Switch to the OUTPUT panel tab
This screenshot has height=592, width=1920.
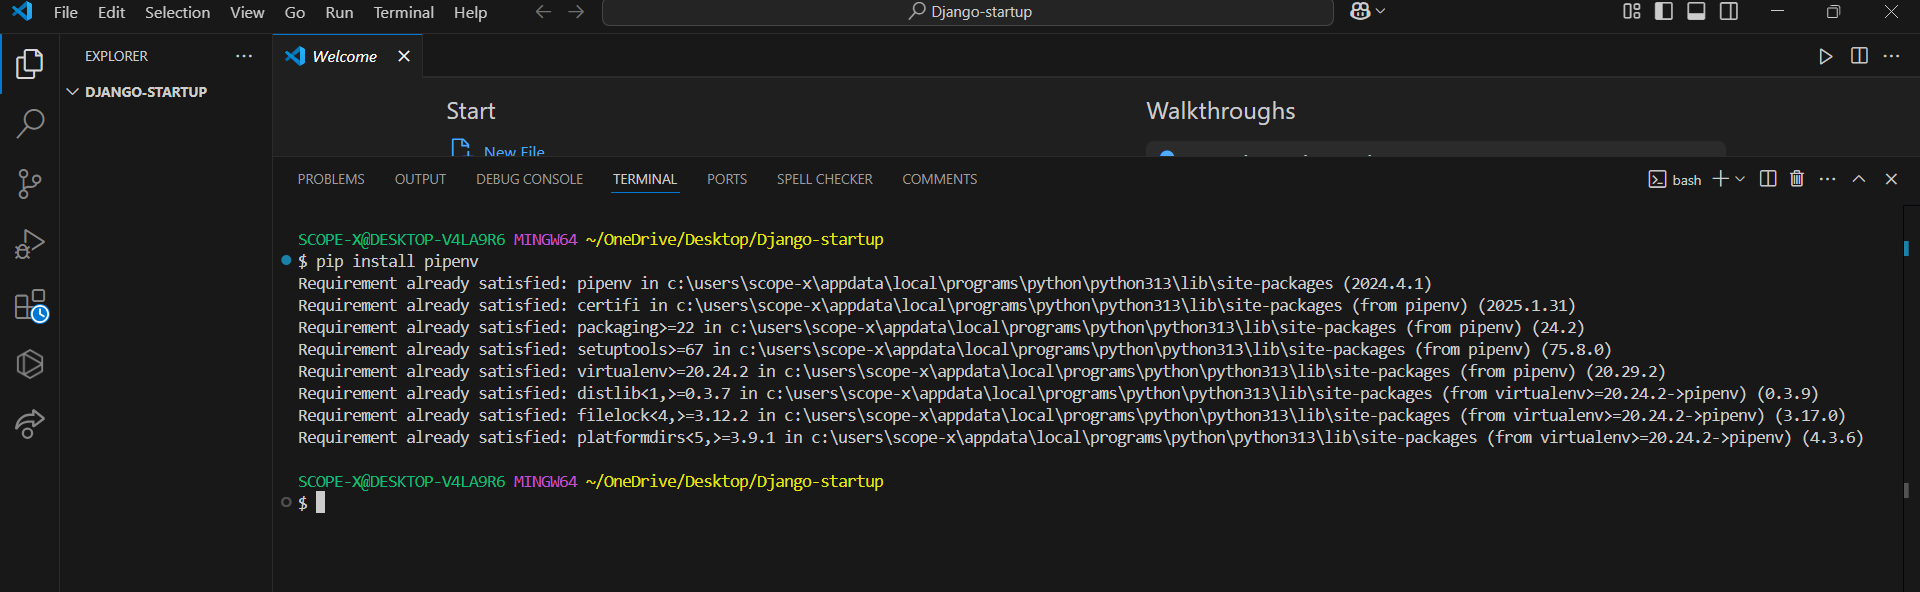420,179
